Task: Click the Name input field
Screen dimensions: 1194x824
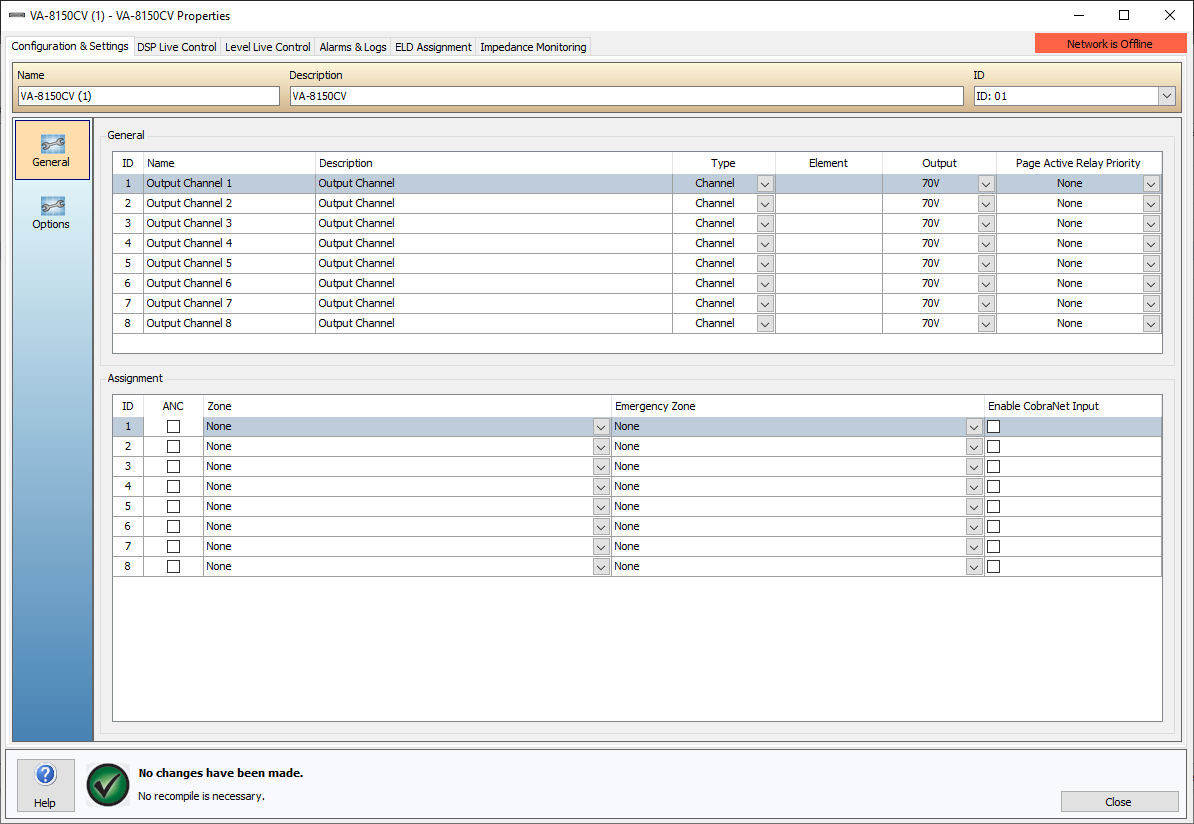Action: [148, 96]
